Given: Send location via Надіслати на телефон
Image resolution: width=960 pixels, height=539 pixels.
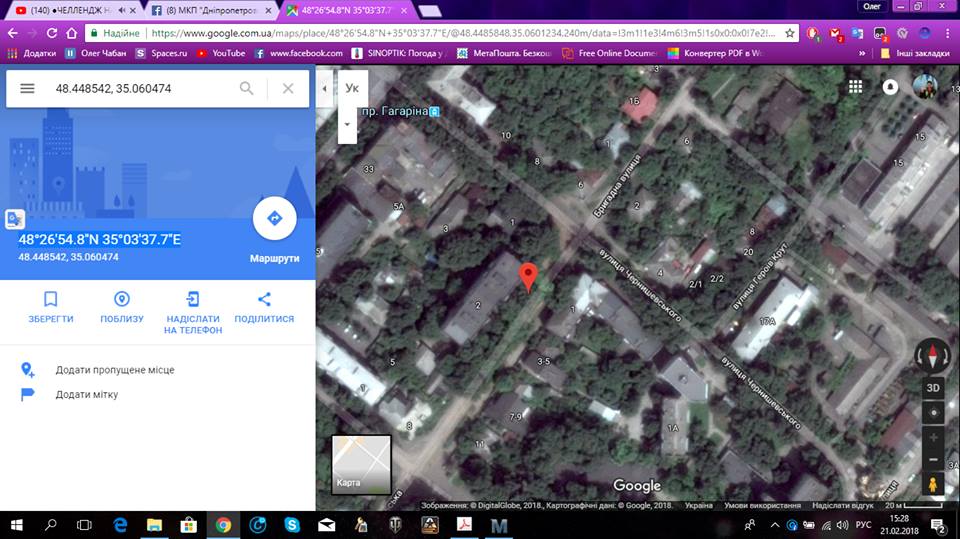Looking at the screenshot, I should pos(193,312).
